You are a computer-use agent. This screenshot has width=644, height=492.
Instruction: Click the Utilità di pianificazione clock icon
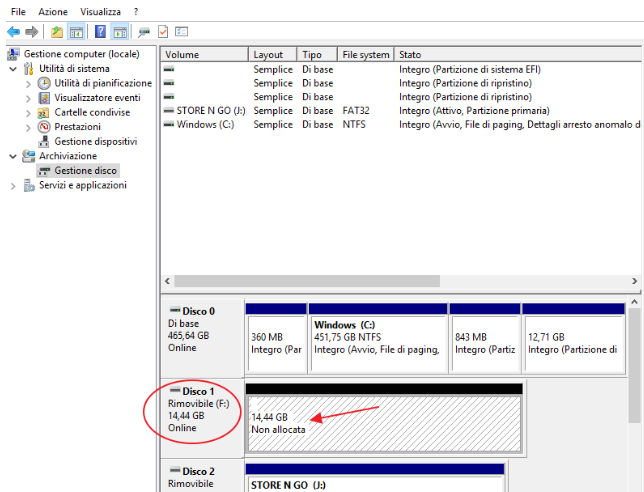[44, 83]
